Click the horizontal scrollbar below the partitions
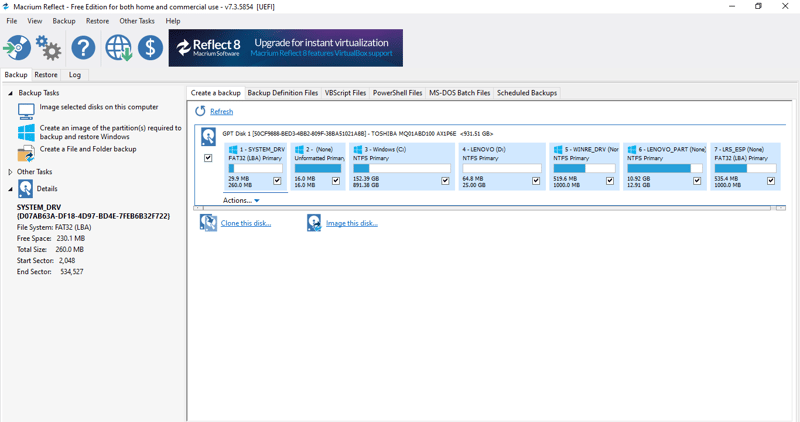 [488, 208]
